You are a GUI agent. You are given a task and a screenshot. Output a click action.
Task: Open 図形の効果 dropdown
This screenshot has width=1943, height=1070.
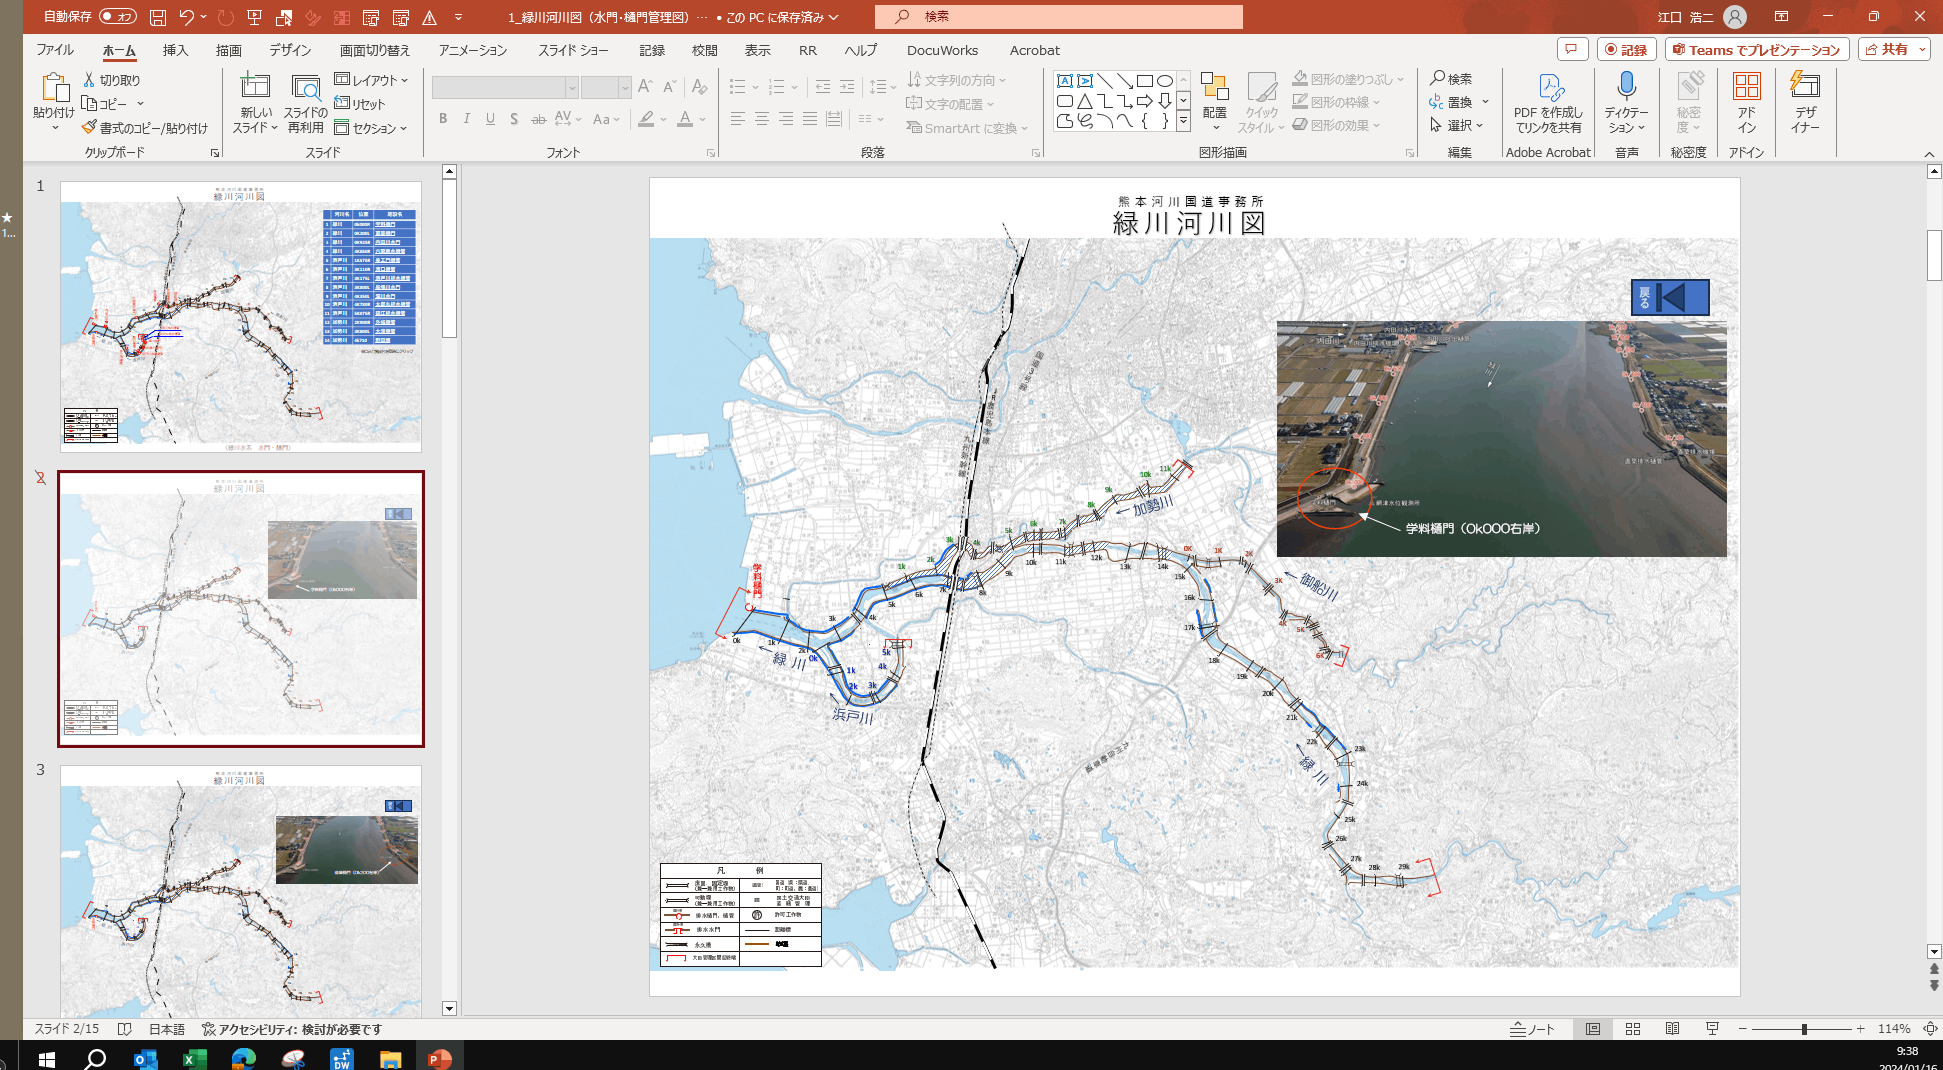coord(1336,125)
